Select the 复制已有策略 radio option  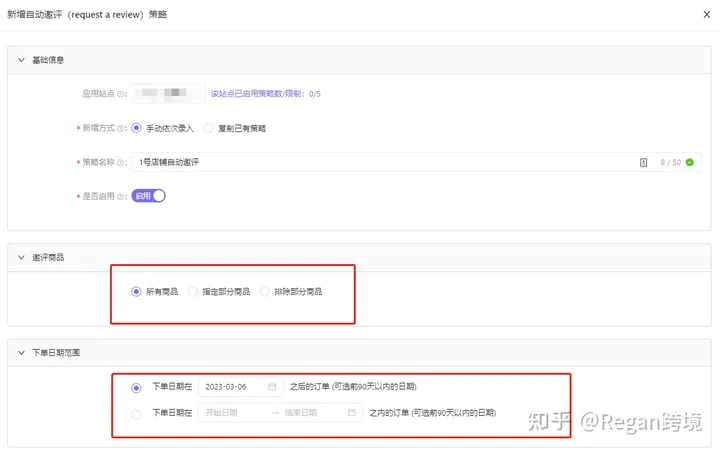[x=208, y=128]
